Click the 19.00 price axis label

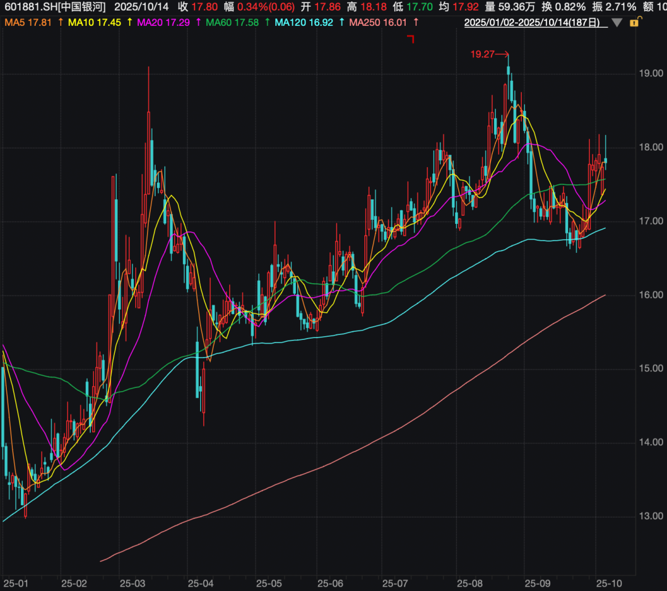pos(651,73)
